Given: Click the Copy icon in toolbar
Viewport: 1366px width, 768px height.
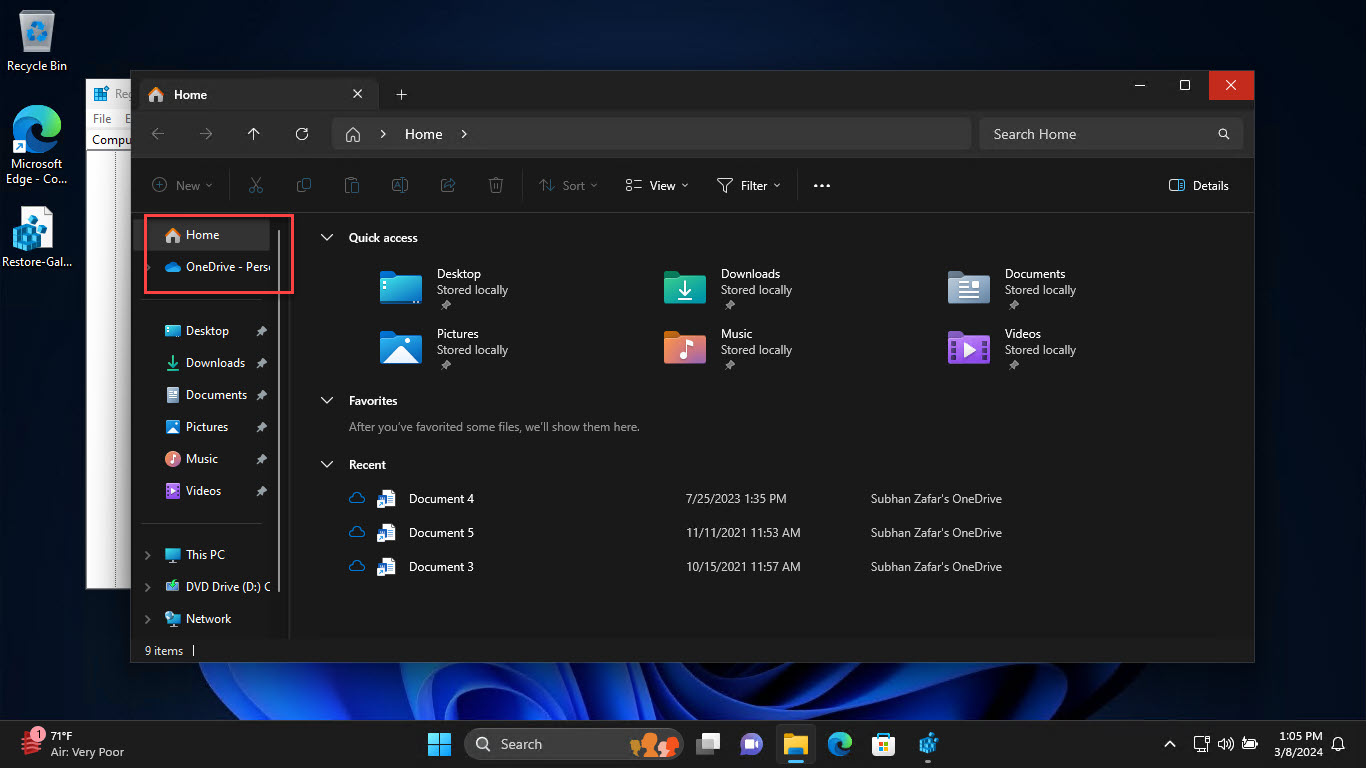Looking at the screenshot, I should coord(303,185).
